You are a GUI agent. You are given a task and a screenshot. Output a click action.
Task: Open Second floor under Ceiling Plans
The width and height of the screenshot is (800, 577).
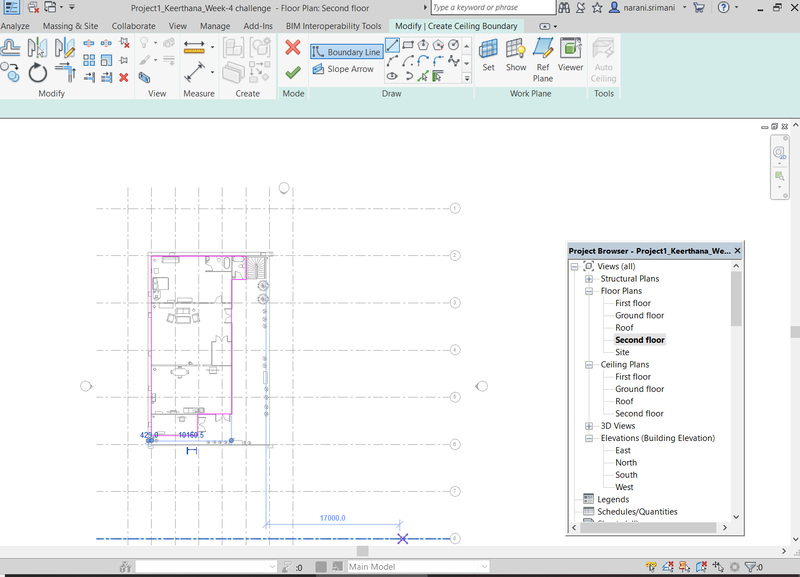(639, 413)
